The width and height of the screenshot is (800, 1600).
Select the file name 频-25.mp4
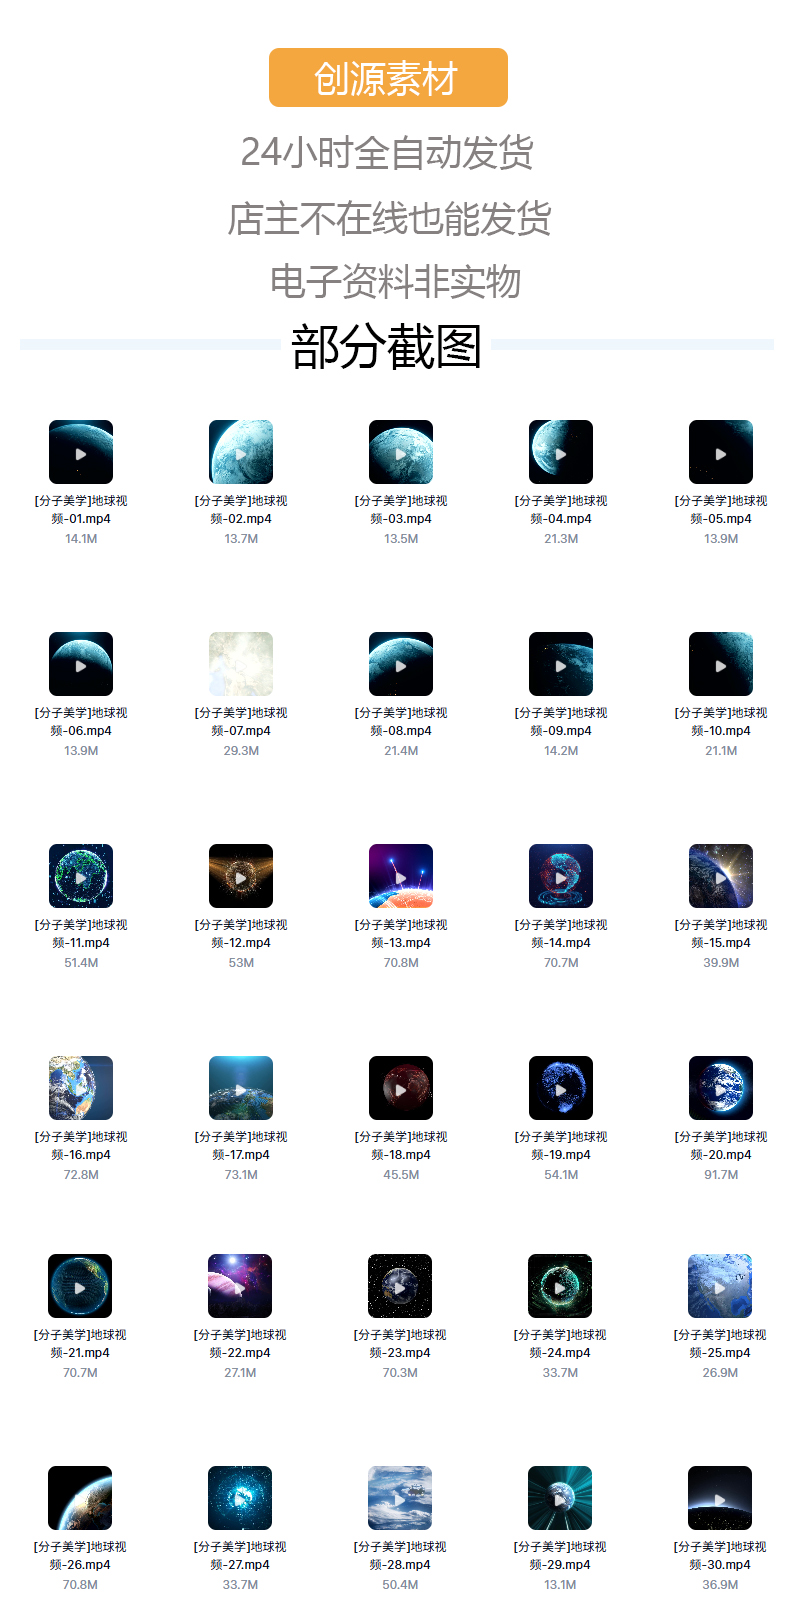pos(720,1353)
